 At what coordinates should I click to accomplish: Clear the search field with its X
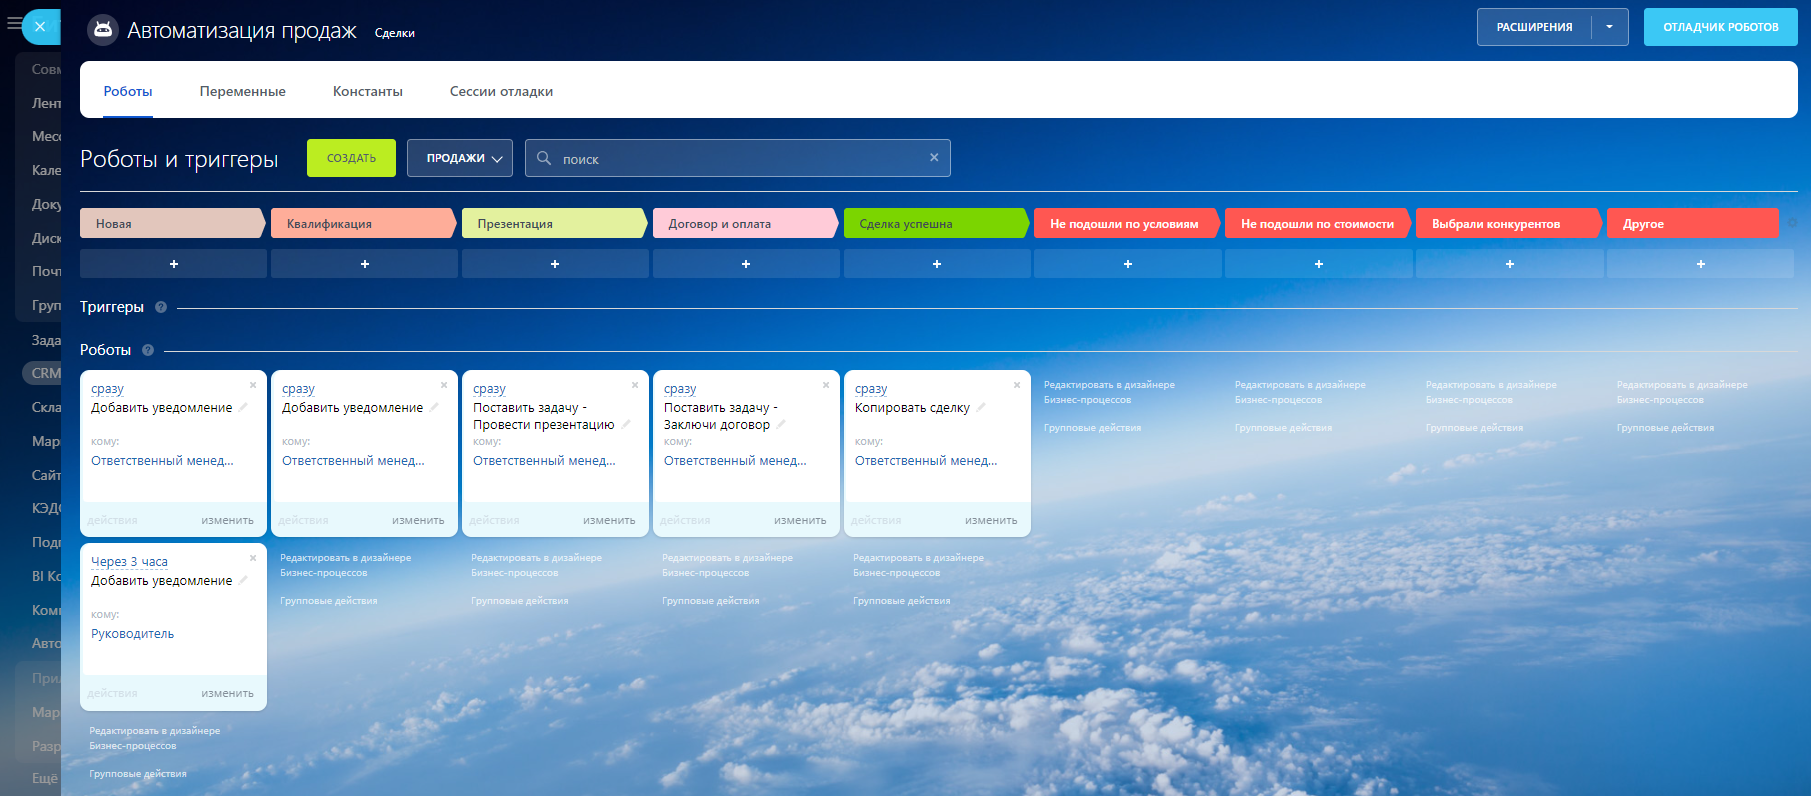pyautogui.click(x=934, y=157)
